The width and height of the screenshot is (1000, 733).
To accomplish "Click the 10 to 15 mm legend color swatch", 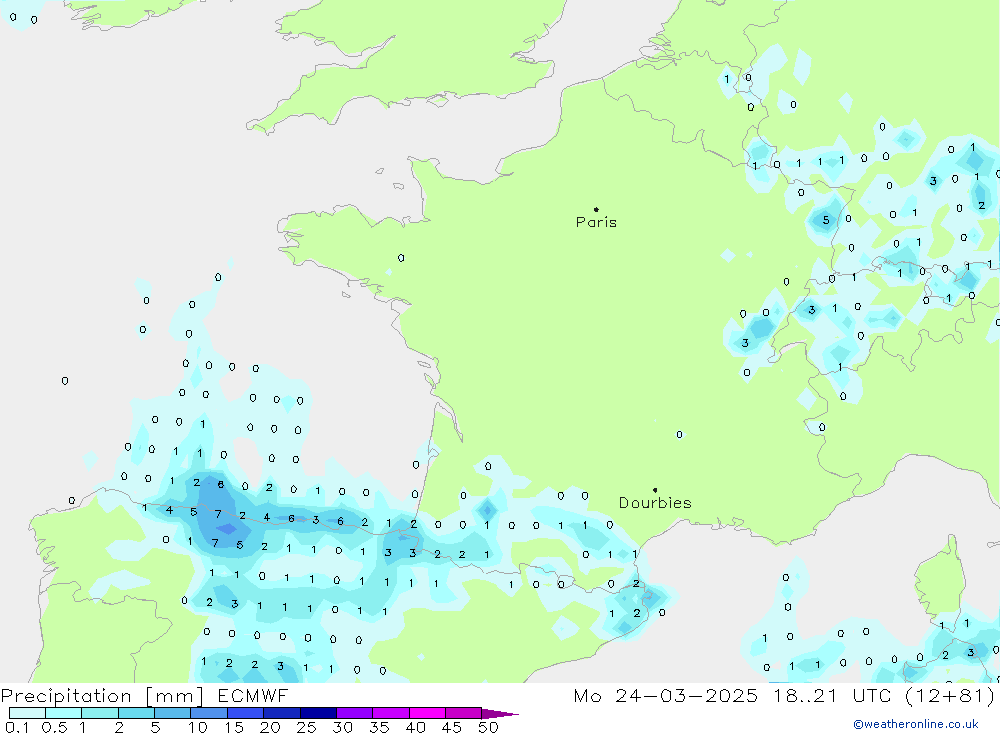I will [209, 713].
